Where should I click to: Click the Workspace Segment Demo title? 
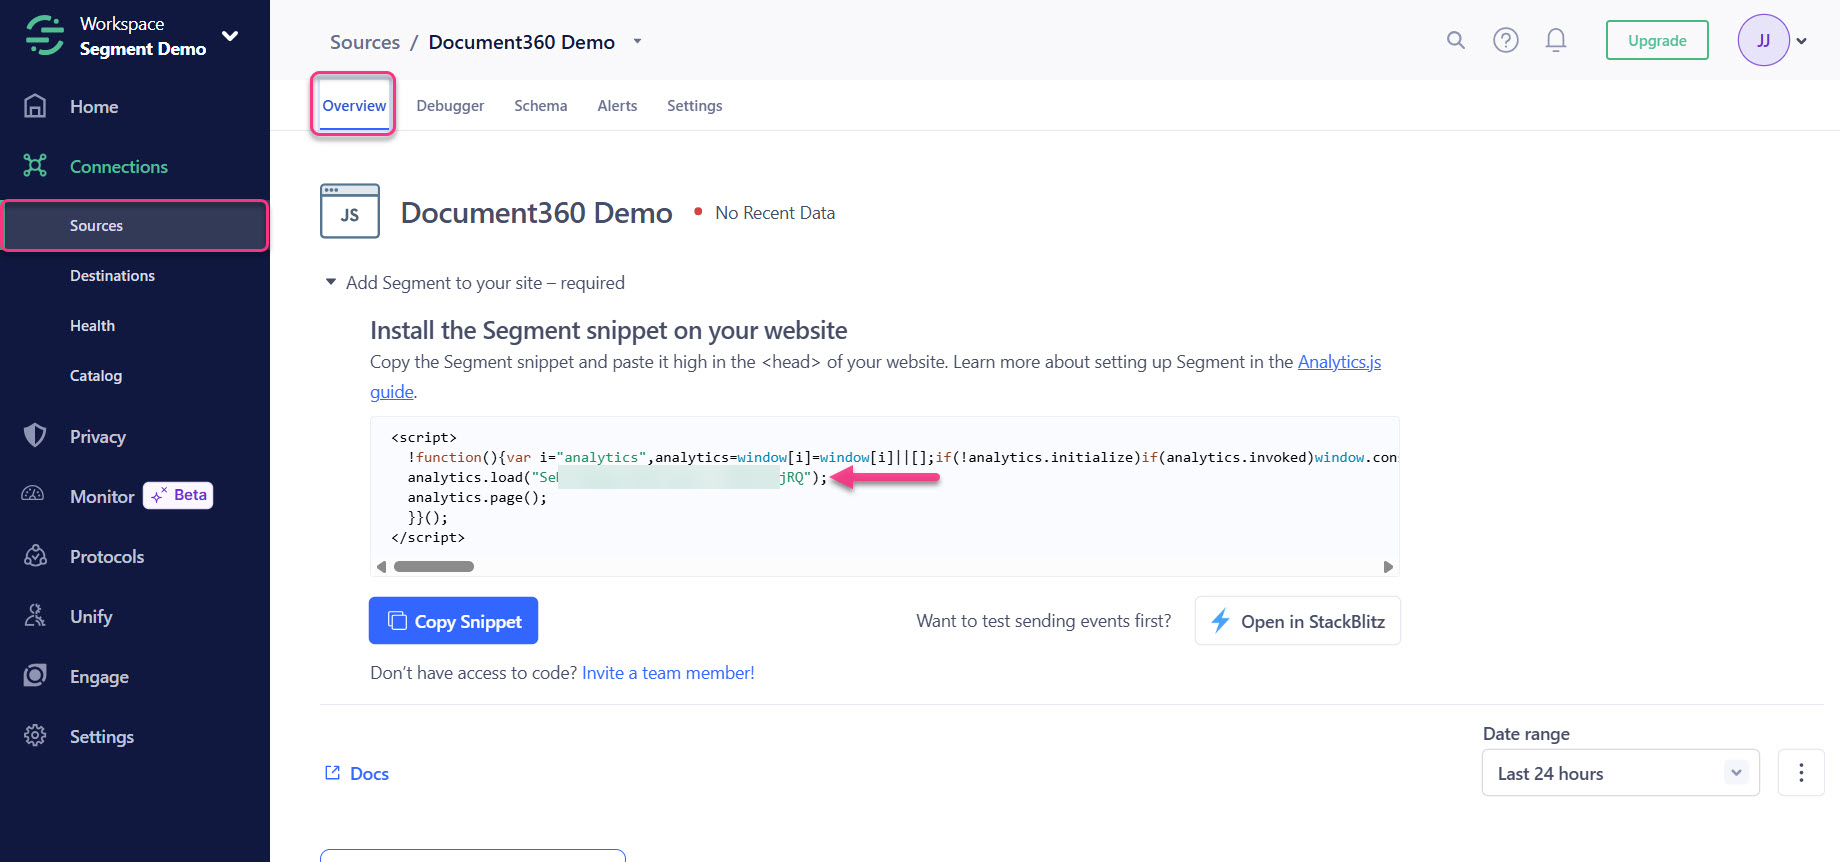143,36
